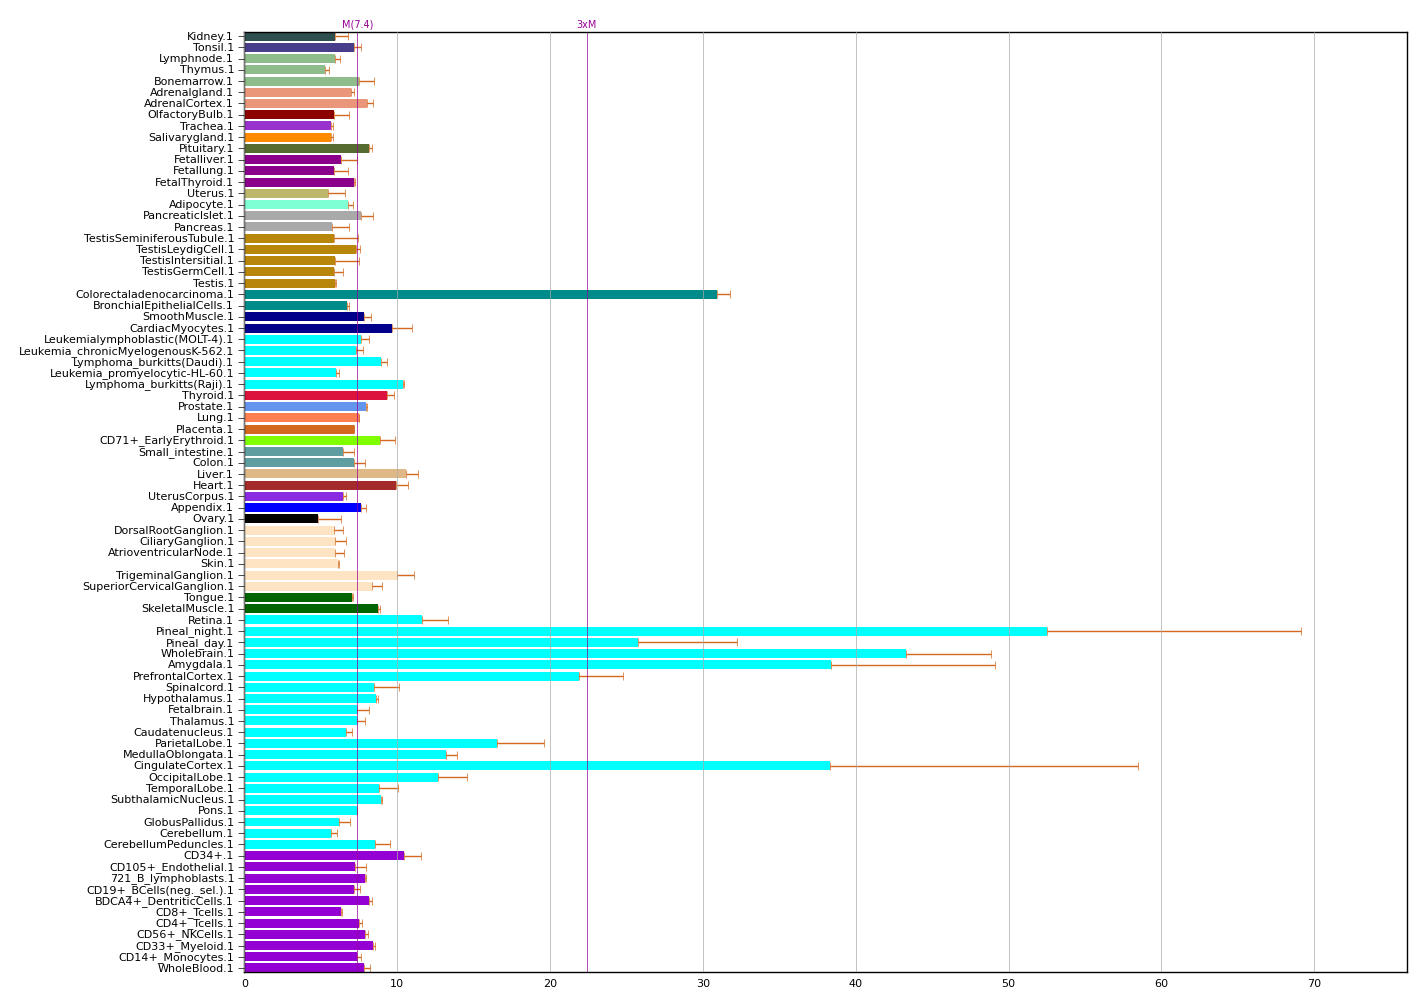Select the bright green CD71+_EarlyErythroid.1 bar

tap(312, 440)
